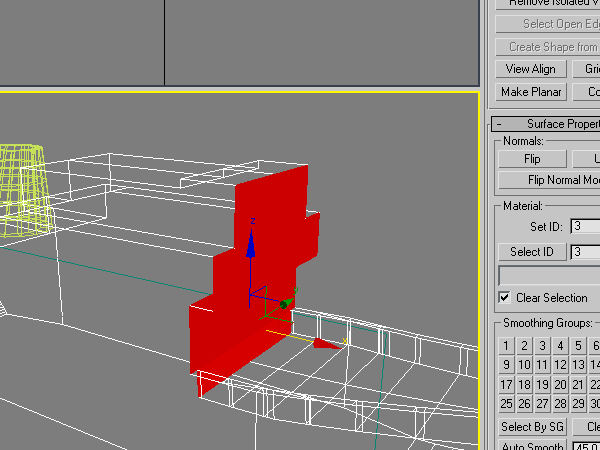600x450 pixels.
Task: Activate Flip Normal Mode
Action: tap(549, 180)
